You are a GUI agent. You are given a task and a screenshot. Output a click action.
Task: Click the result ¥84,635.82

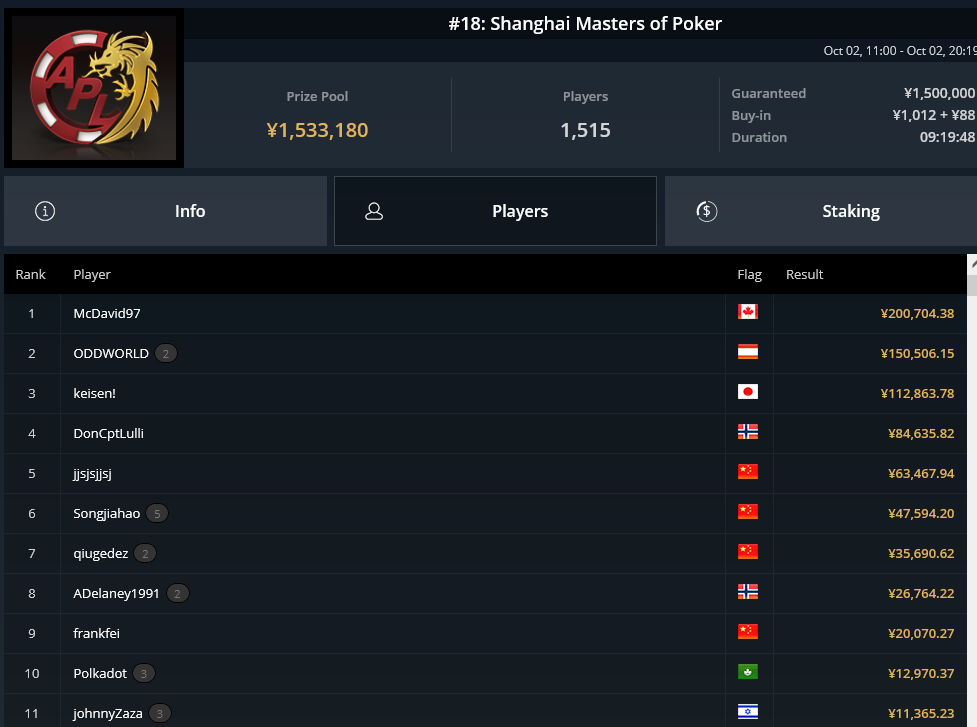pyautogui.click(x=921, y=433)
